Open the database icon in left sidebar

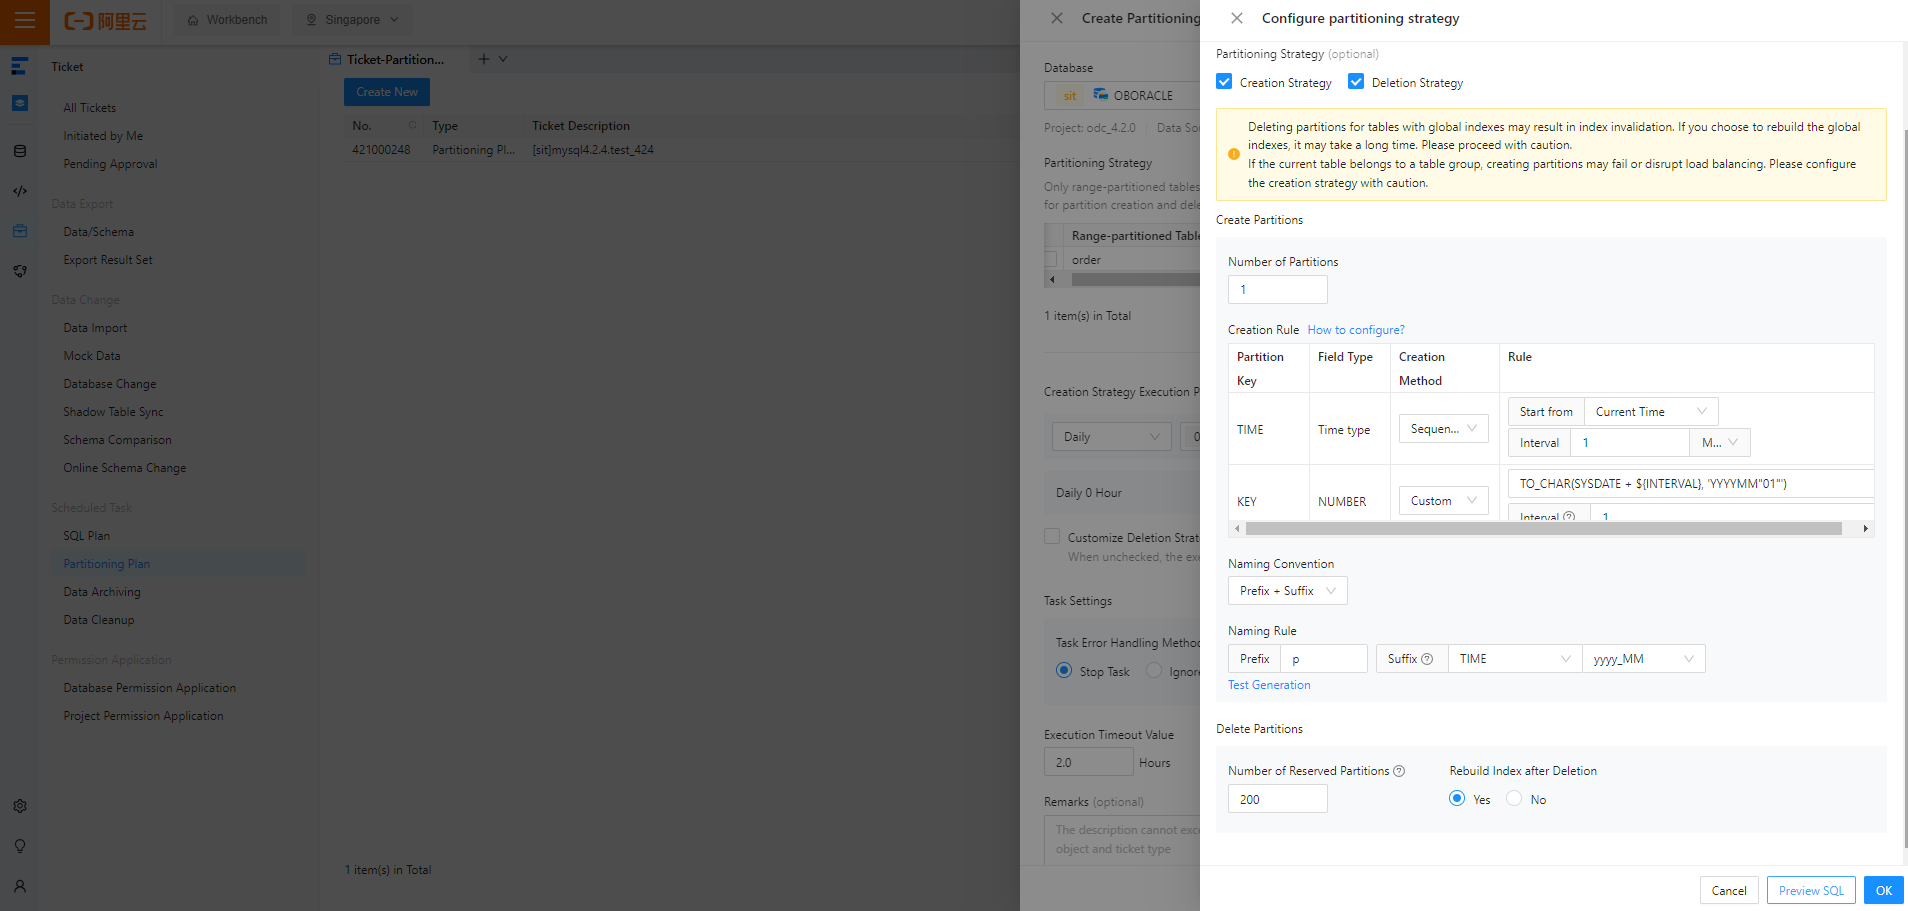point(20,152)
